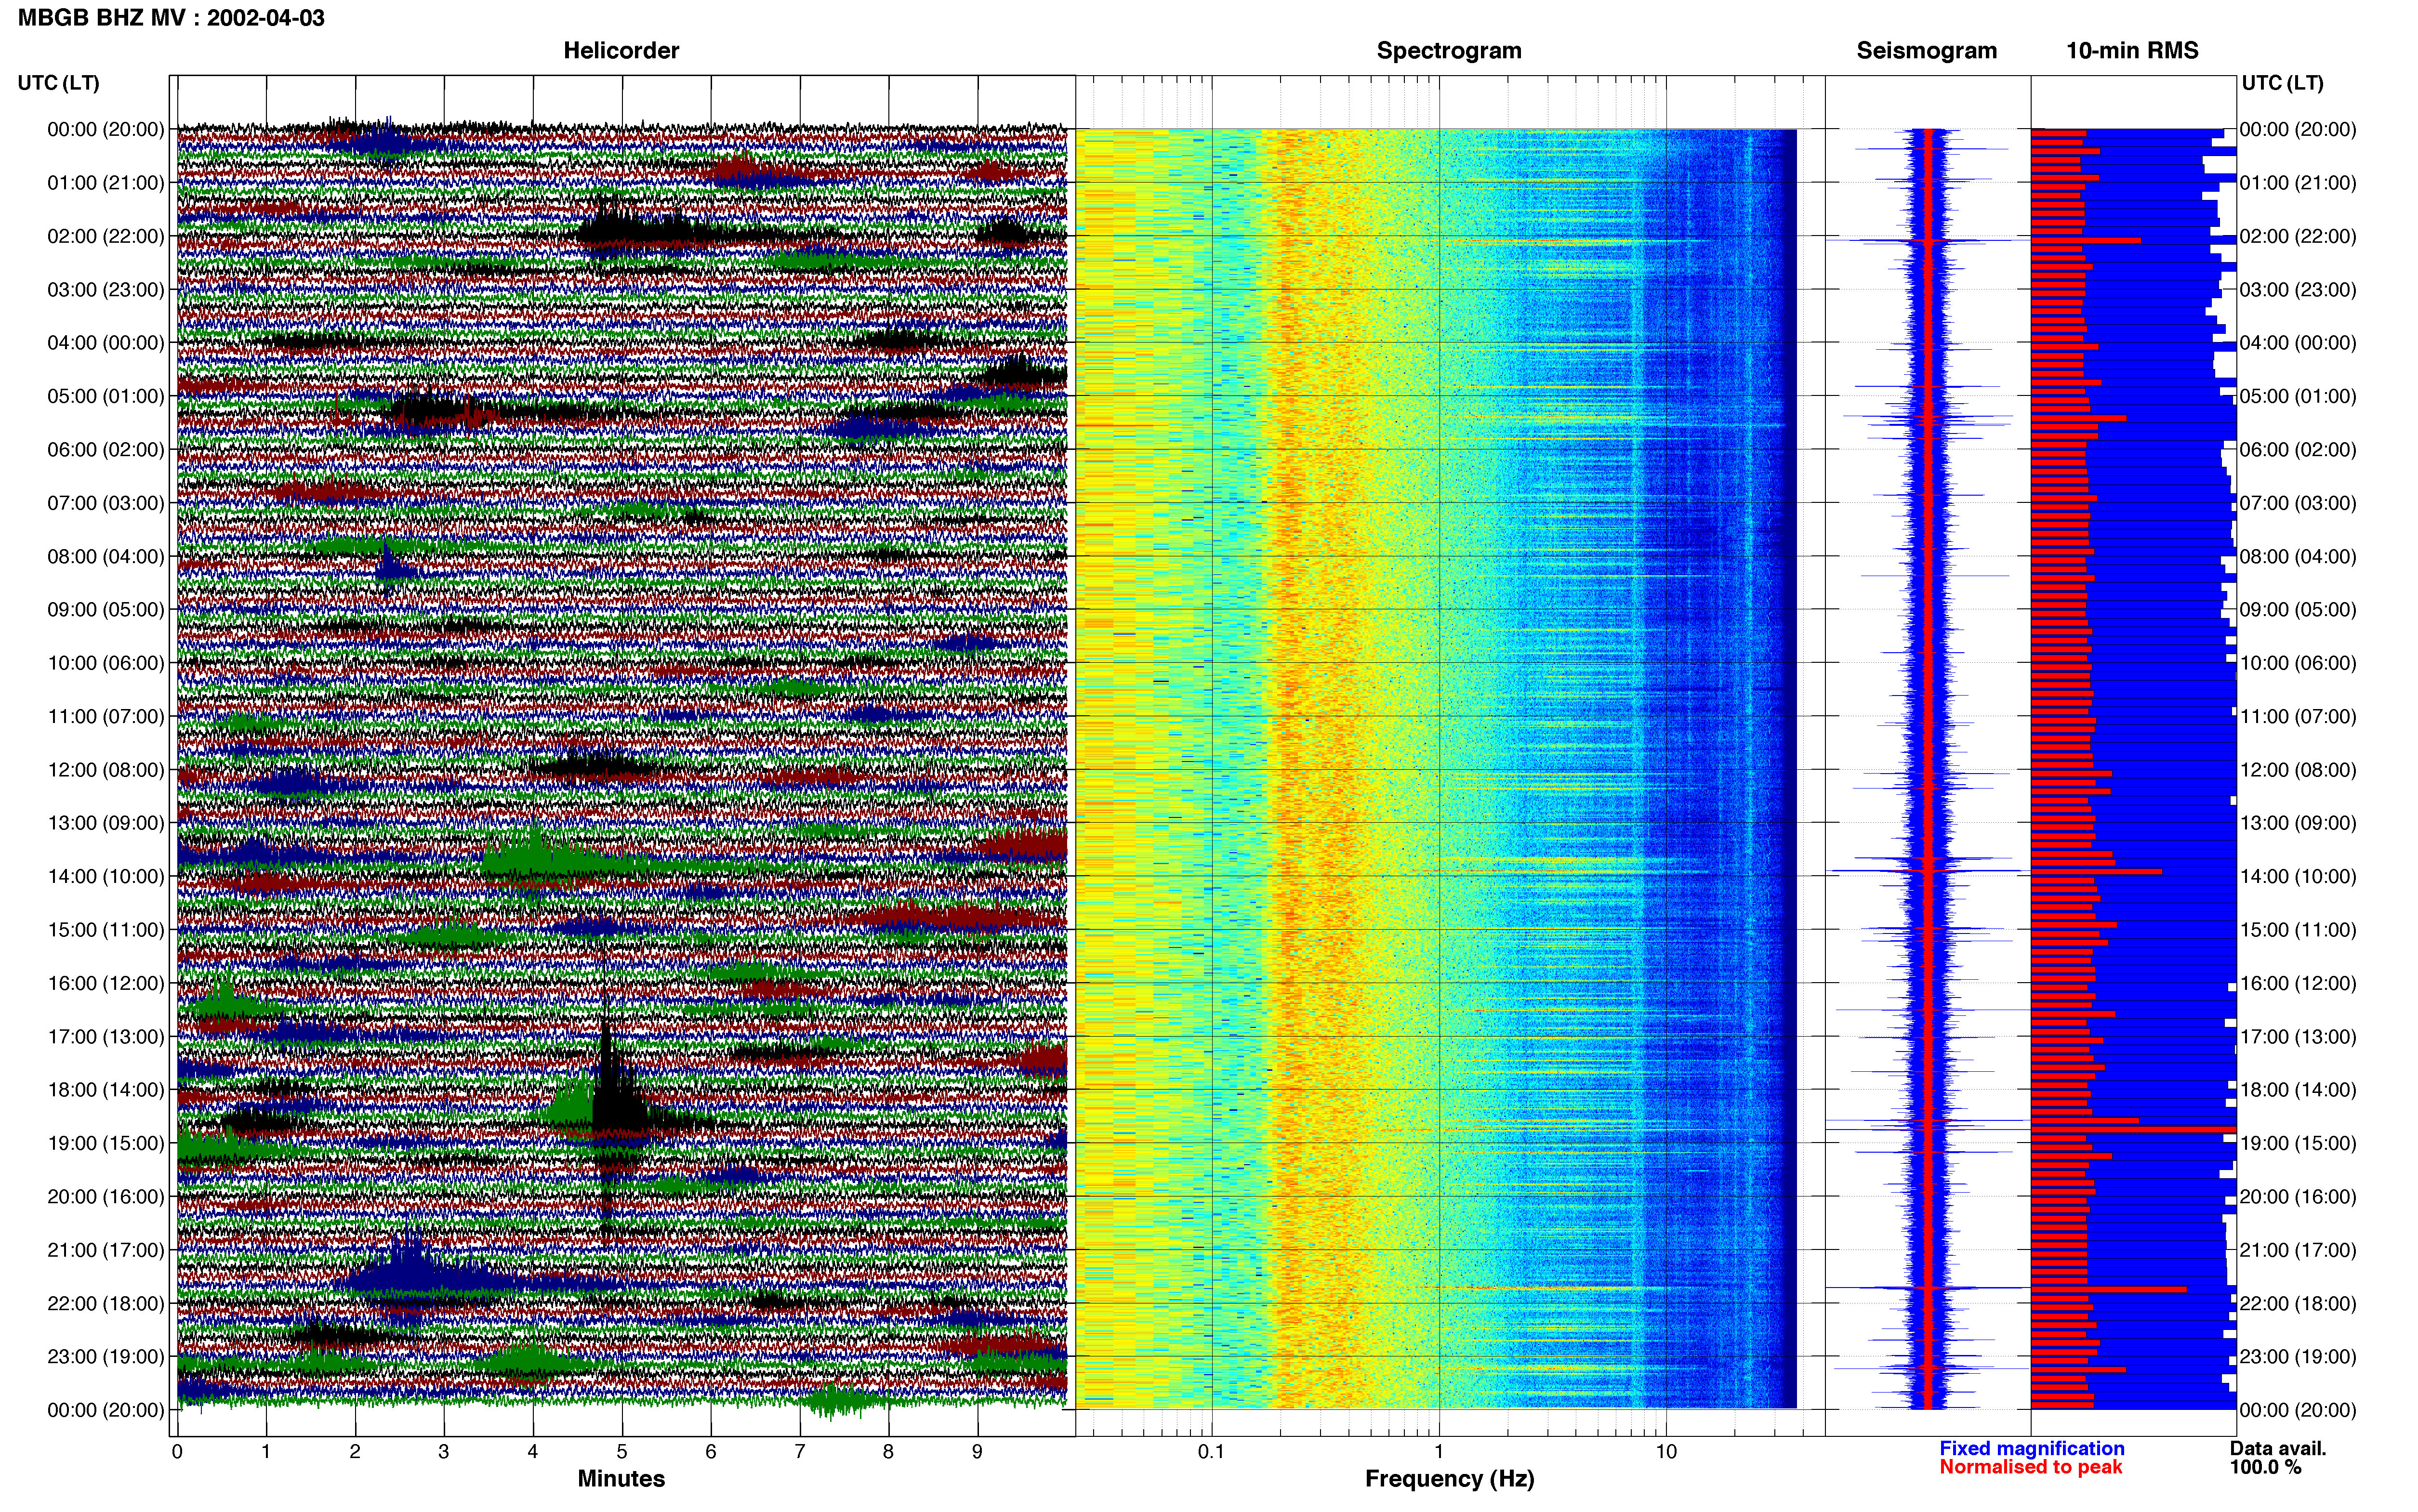Select the '10-min RMS' panel heading

tap(2132, 51)
